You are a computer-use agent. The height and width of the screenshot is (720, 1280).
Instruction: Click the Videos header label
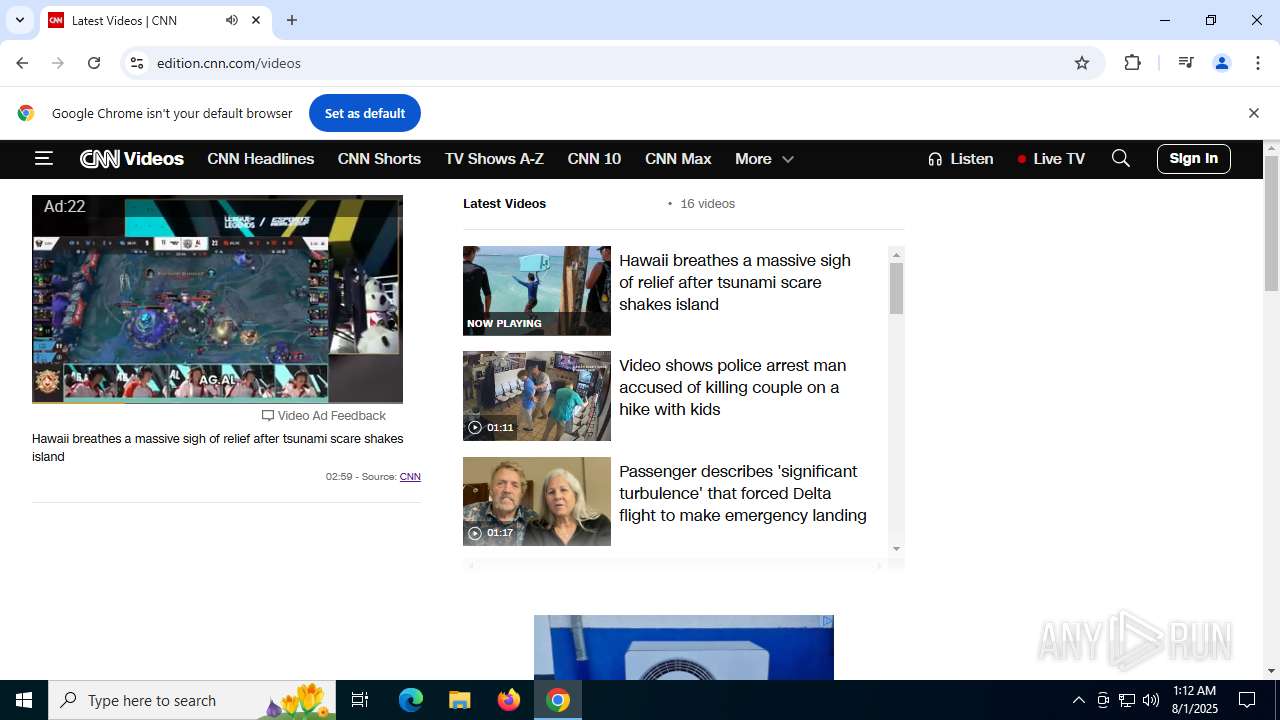pyautogui.click(x=154, y=159)
